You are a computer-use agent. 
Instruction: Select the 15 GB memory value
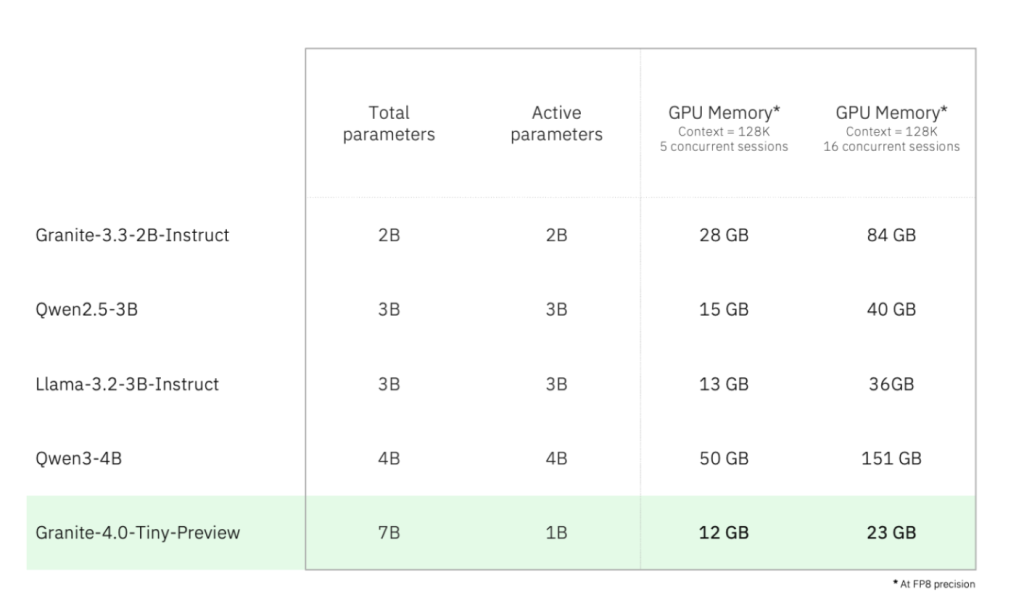(x=723, y=309)
